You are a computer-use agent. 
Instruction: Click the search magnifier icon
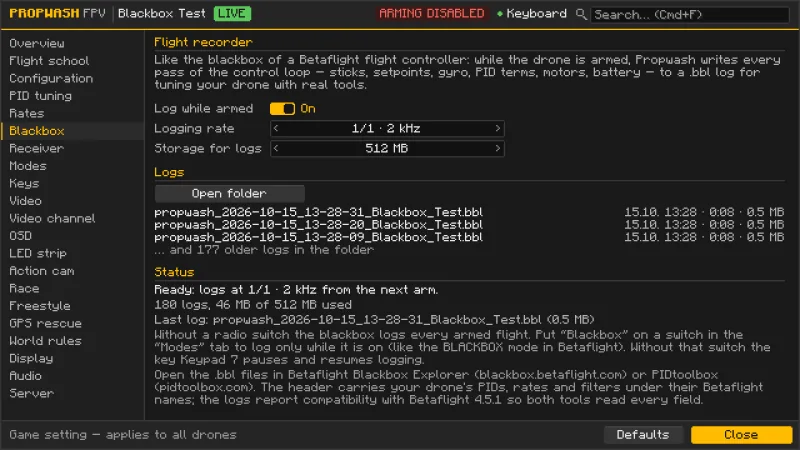[581, 14]
